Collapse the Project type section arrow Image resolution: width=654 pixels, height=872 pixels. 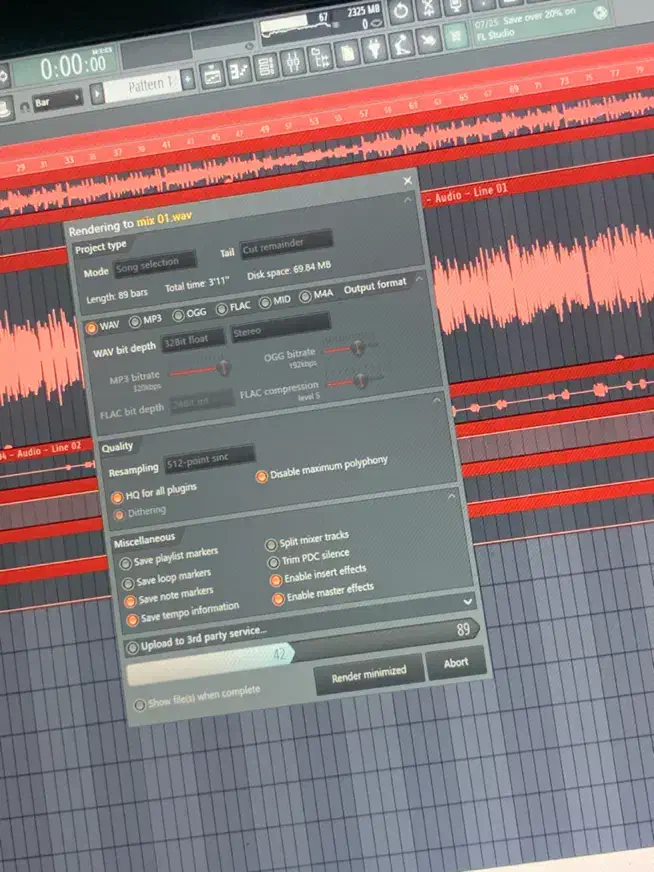click(x=408, y=199)
